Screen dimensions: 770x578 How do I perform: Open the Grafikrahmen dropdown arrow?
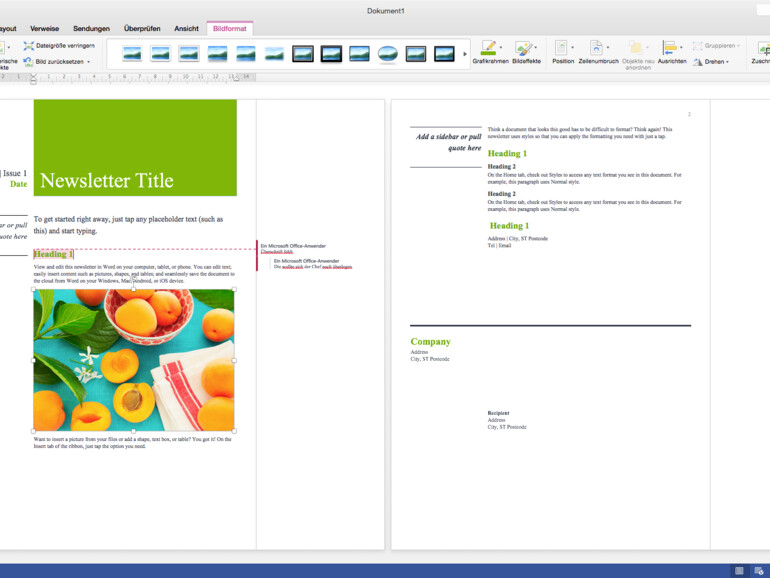[x=500, y=48]
